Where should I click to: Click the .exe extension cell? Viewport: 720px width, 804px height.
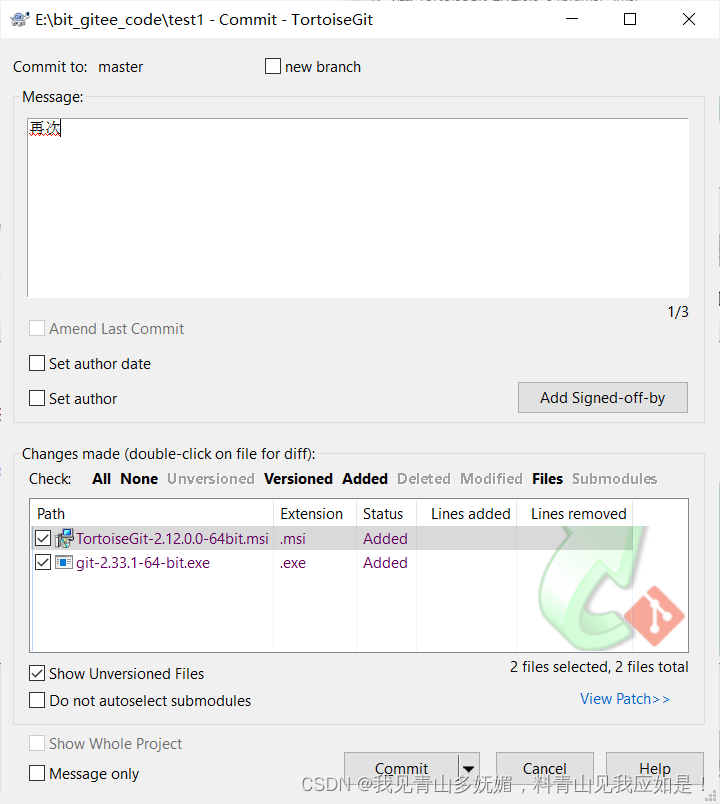(x=293, y=562)
